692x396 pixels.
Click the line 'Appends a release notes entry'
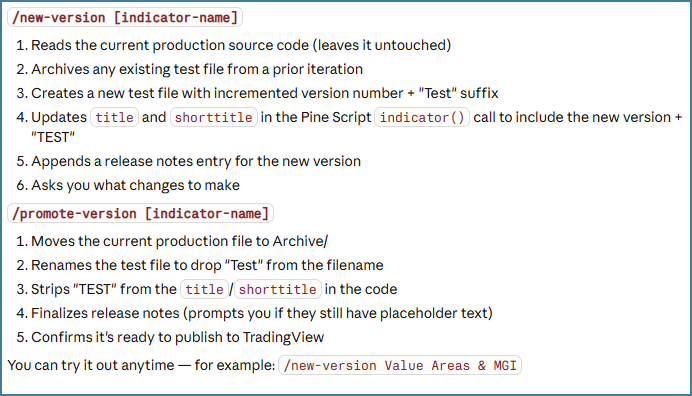click(x=196, y=161)
